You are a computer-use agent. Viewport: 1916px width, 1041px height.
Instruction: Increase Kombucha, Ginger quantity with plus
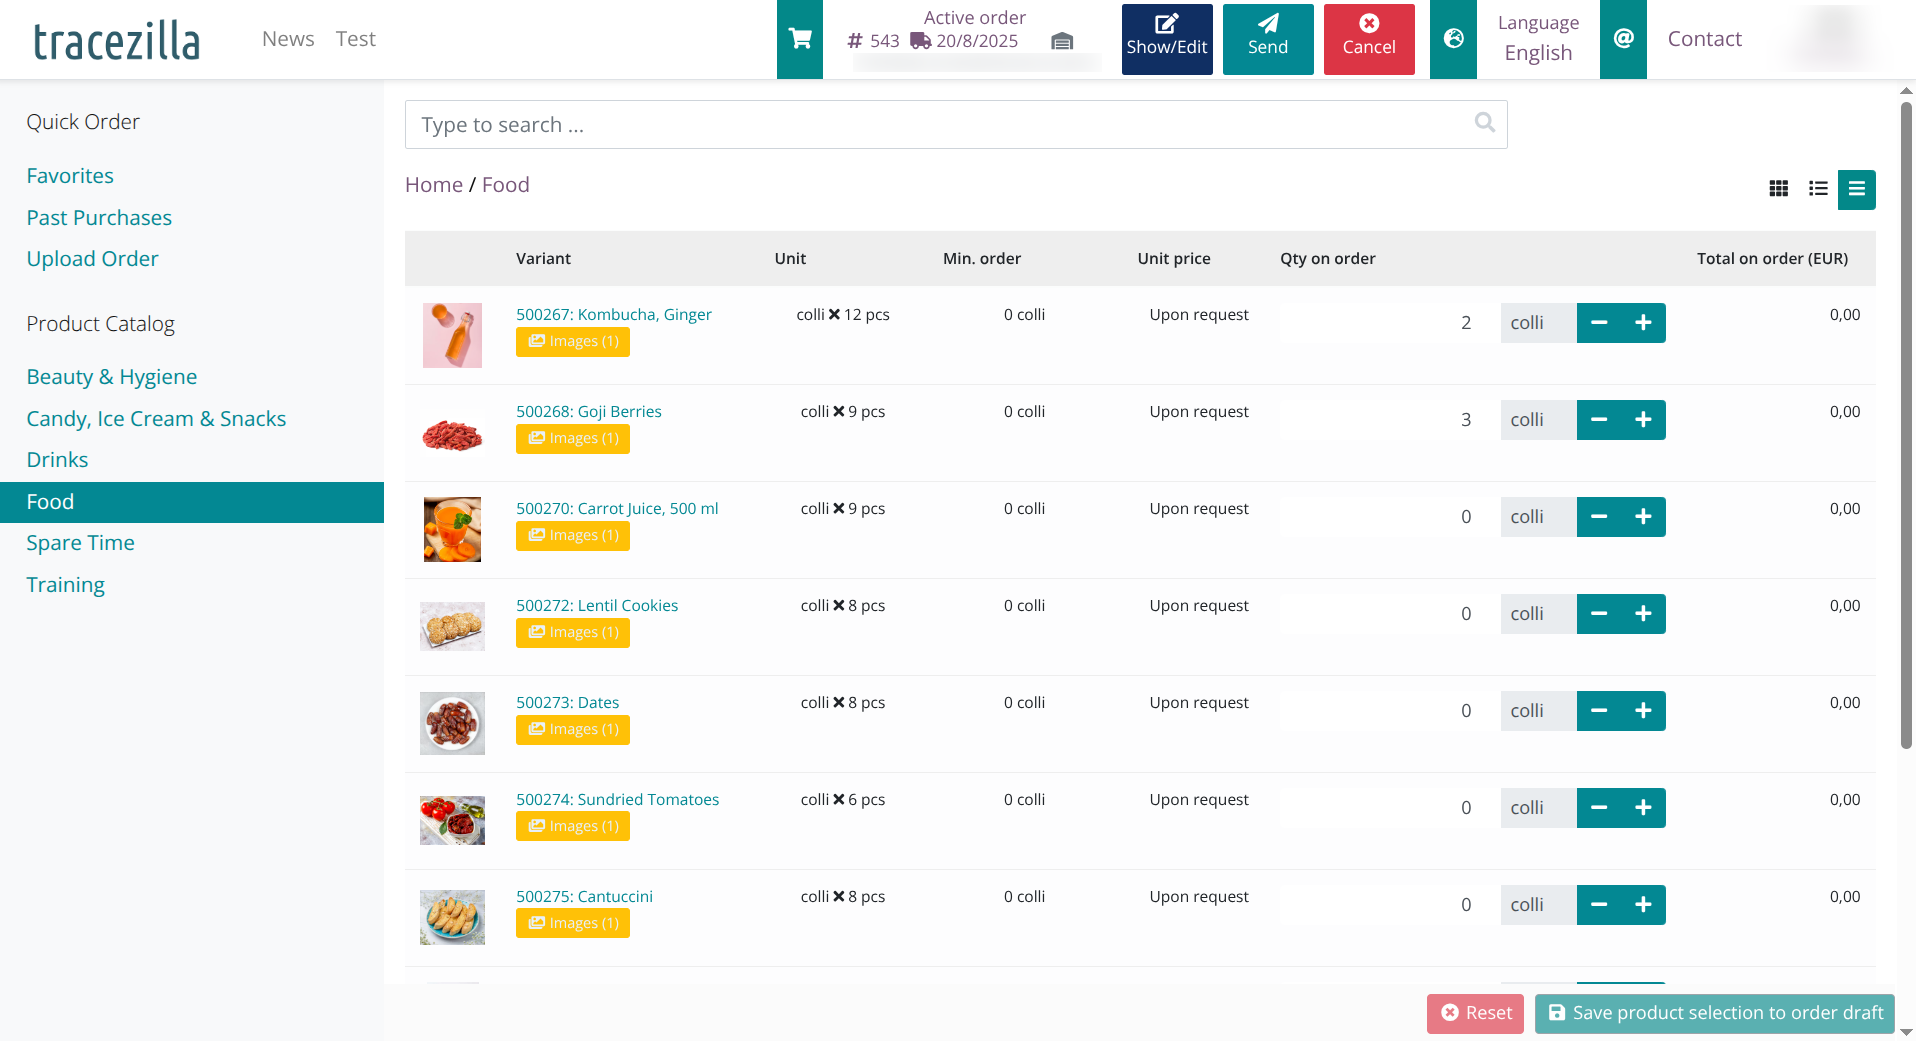point(1643,323)
